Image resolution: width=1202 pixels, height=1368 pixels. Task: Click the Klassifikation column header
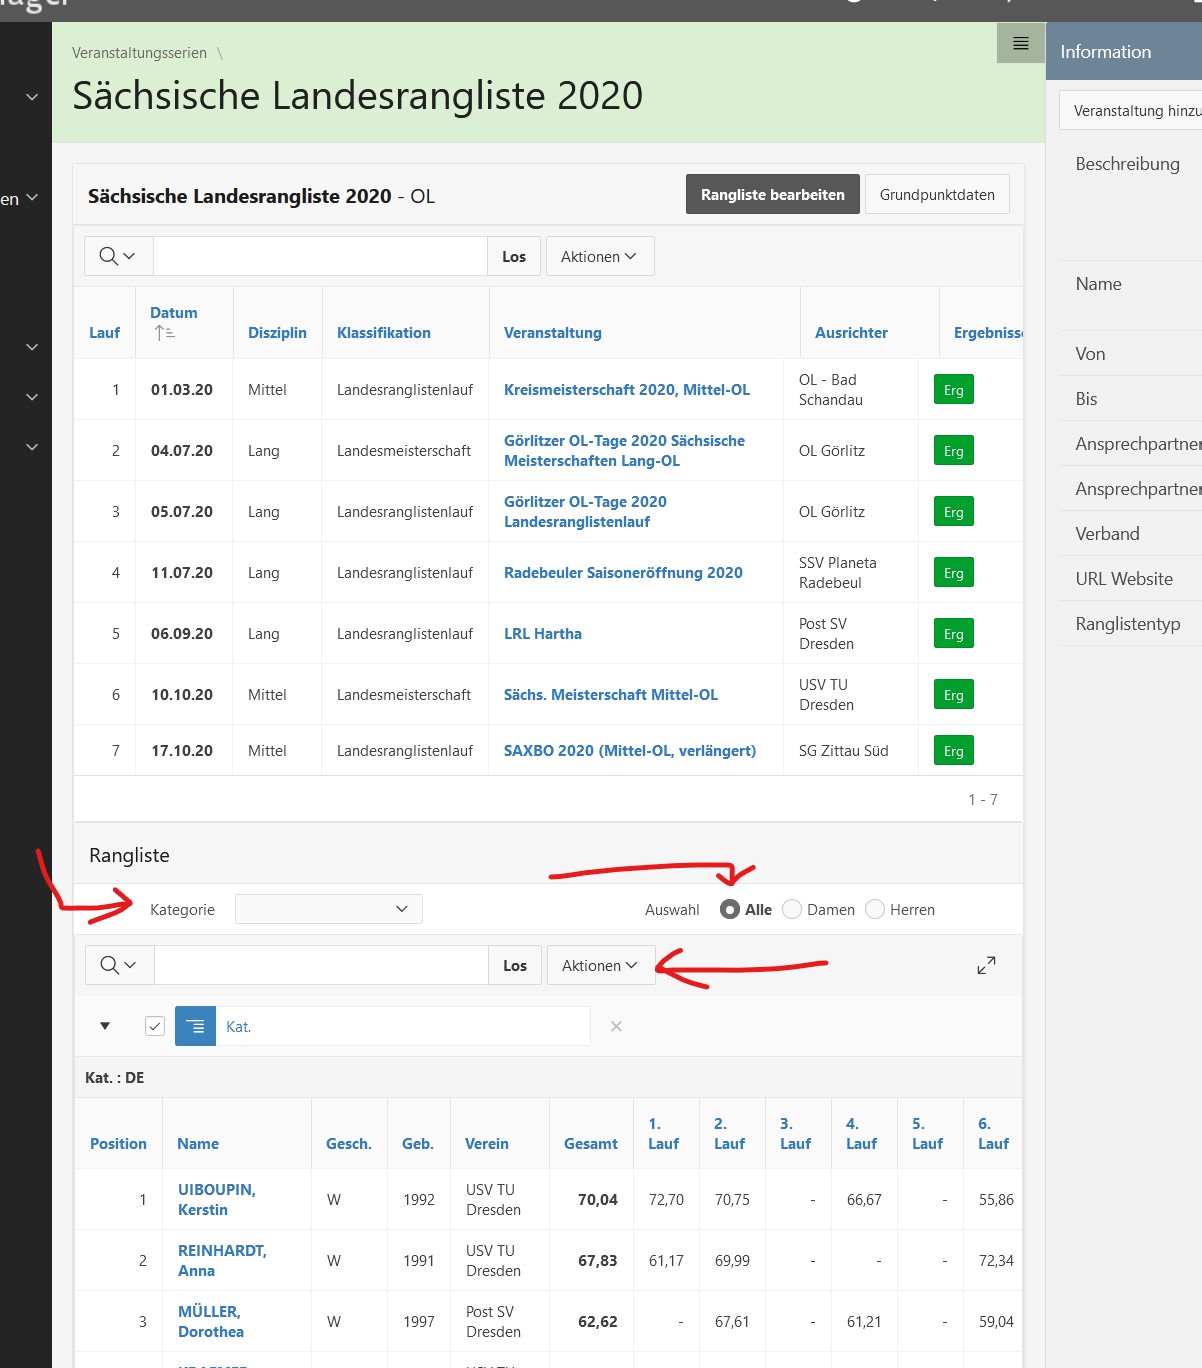click(384, 333)
